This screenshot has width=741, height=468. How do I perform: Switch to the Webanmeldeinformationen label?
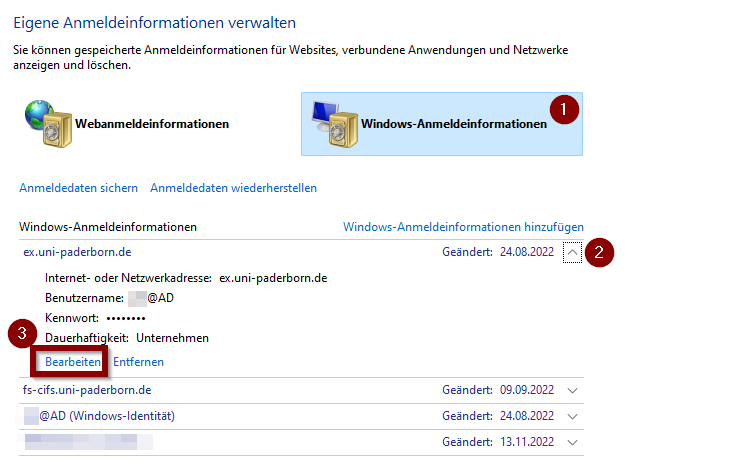150,125
